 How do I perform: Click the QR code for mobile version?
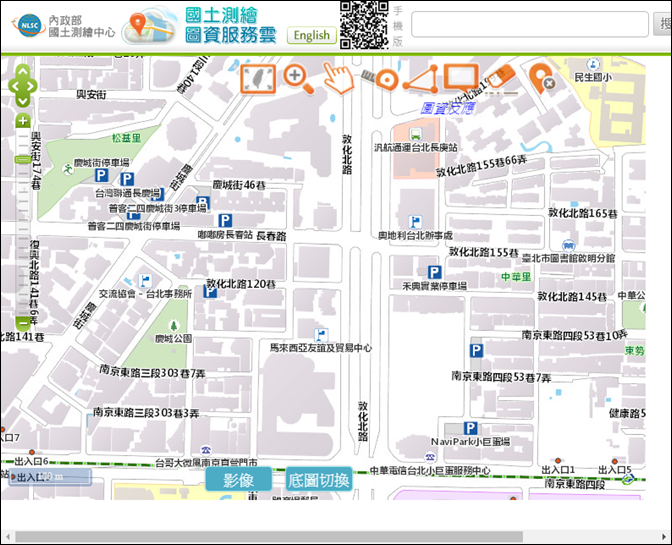click(x=364, y=25)
